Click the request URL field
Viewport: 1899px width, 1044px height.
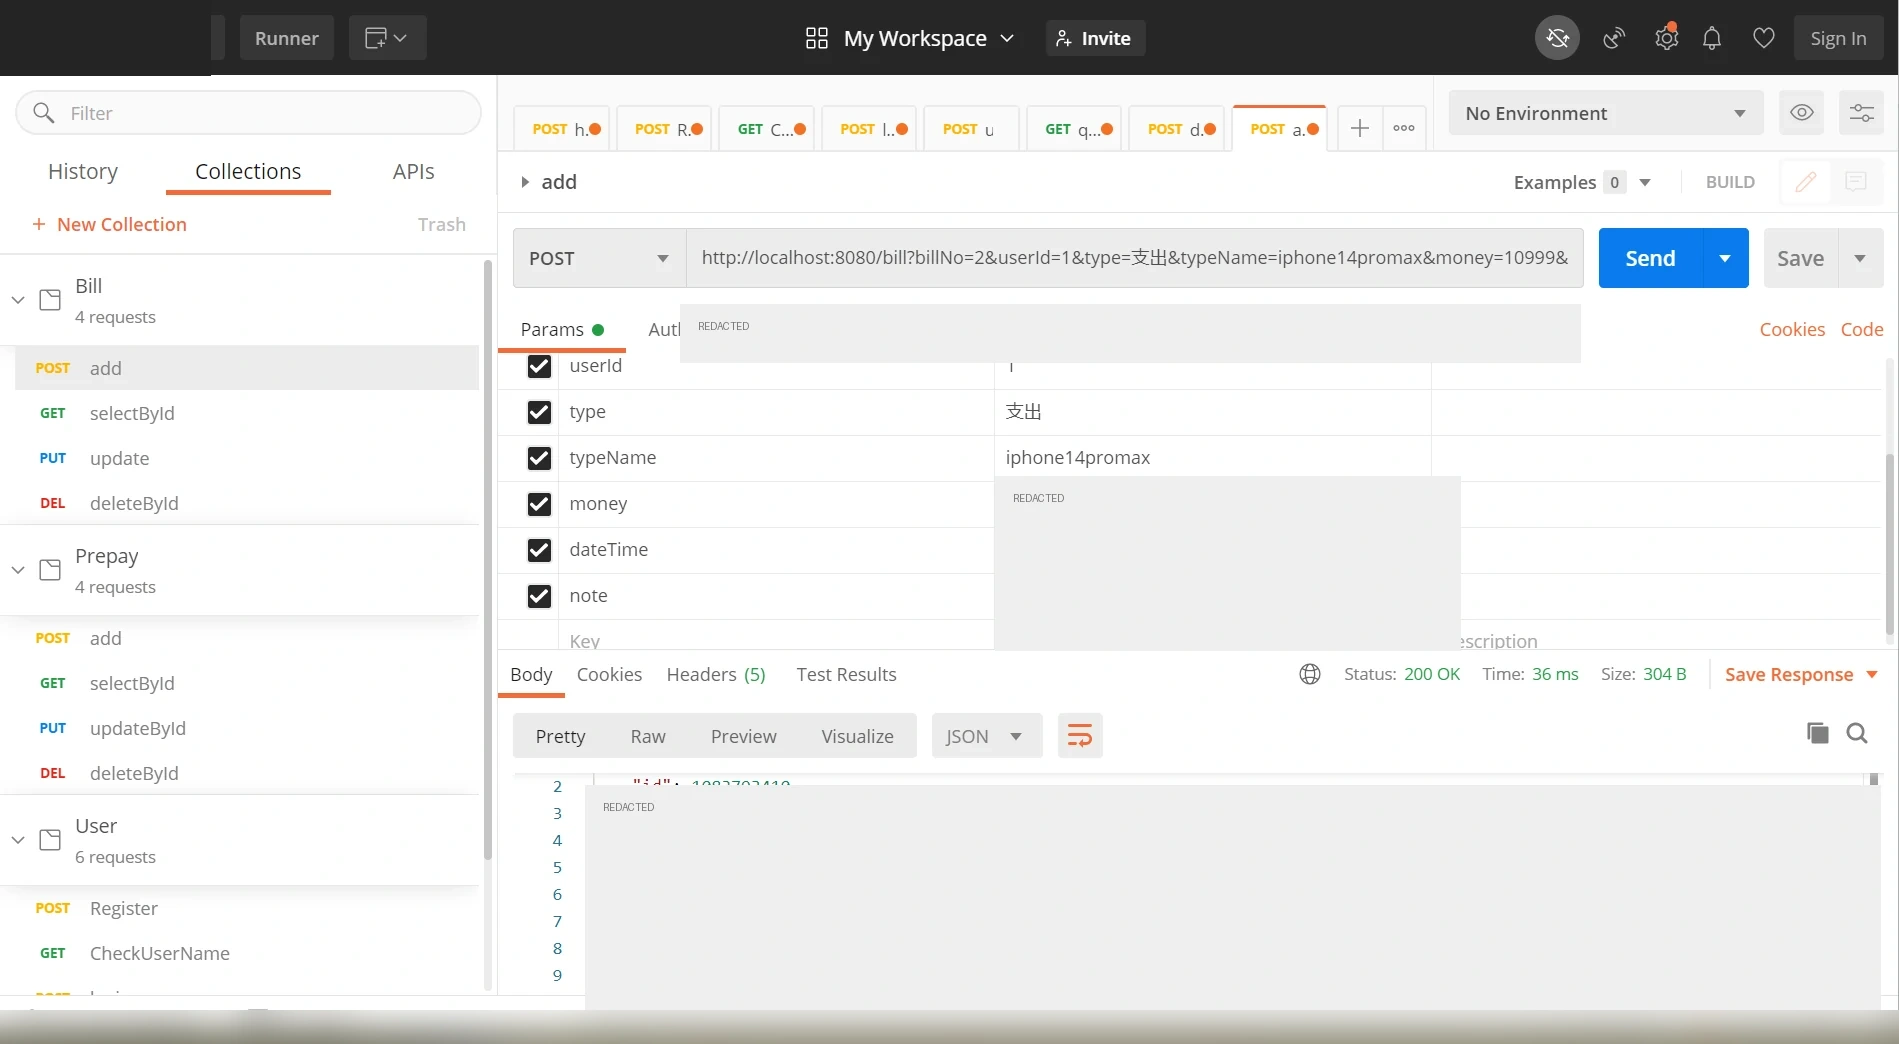pyautogui.click(x=1135, y=258)
